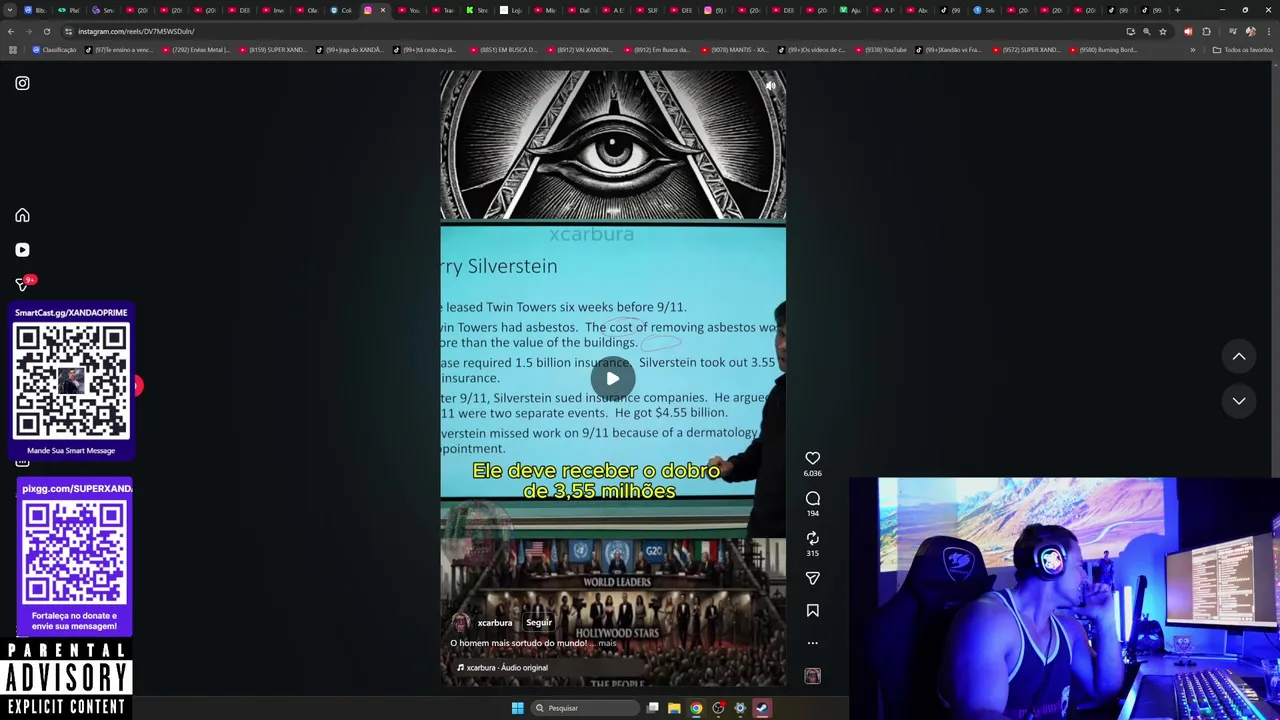Viewport: 1280px width, 720px height.
Task: Go to next reel with down chevron
Action: pos(1239,400)
